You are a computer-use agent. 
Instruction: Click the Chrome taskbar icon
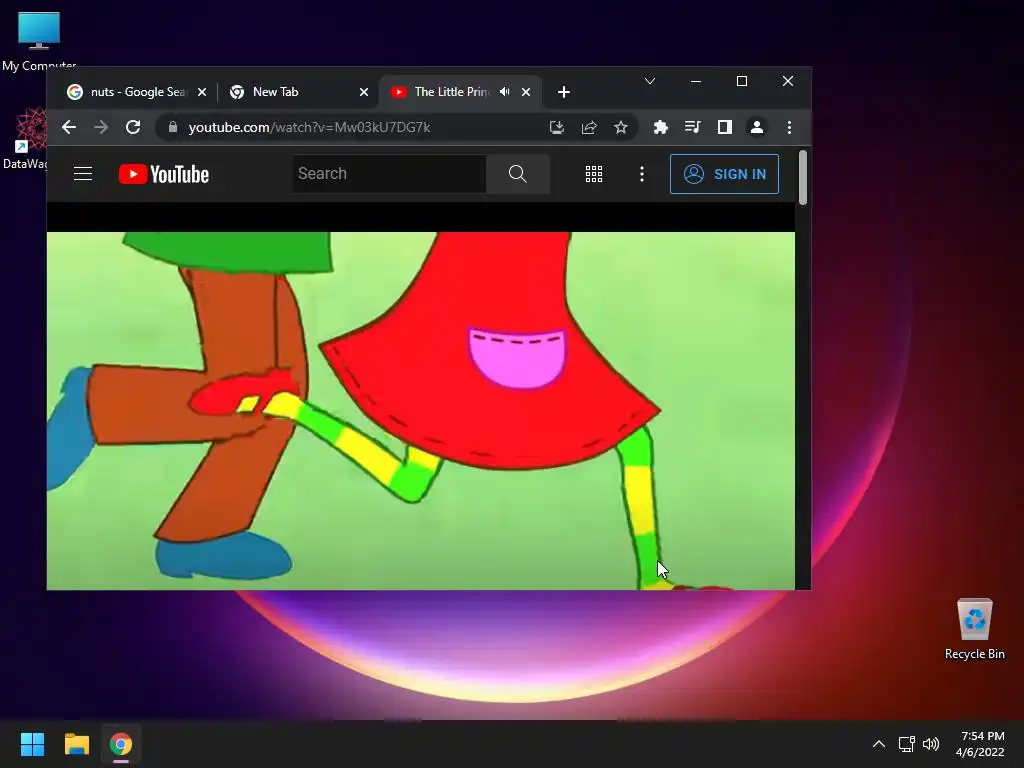(121, 744)
